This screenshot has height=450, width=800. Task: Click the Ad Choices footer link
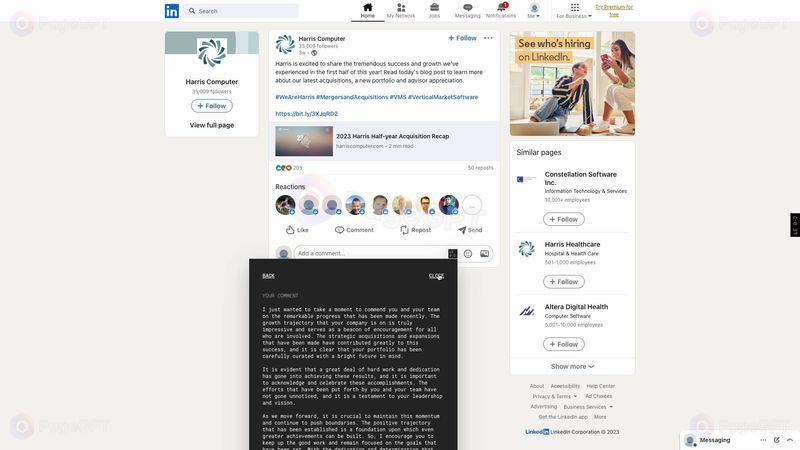pos(598,396)
